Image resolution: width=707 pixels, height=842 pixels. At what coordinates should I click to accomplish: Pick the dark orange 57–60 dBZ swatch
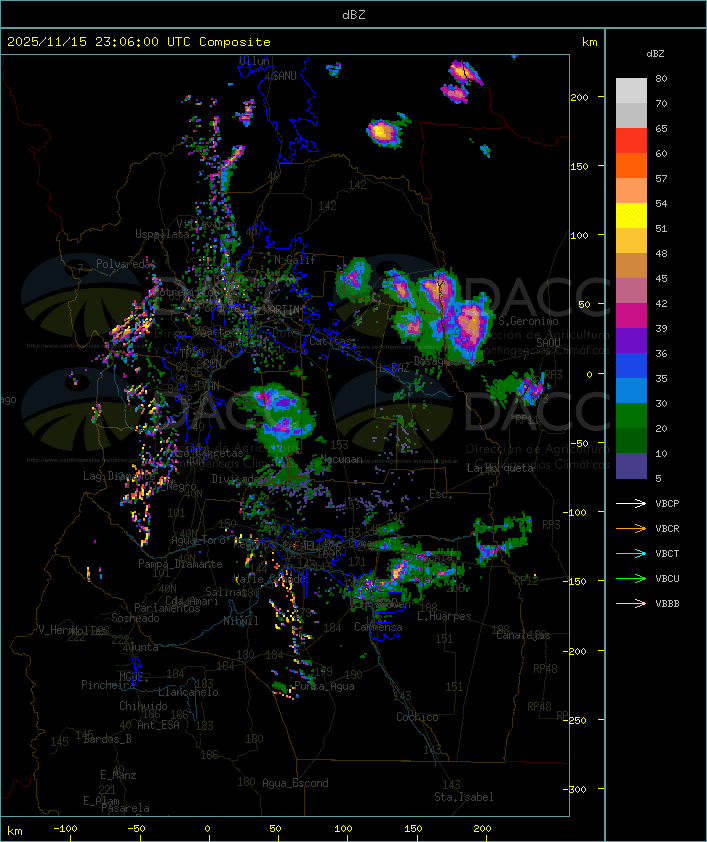tap(631, 165)
